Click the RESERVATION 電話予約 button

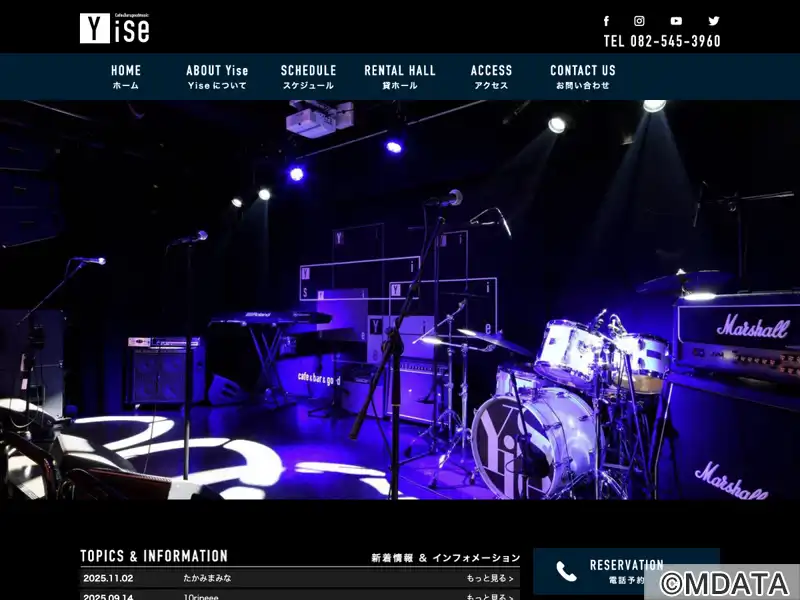(x=627, y=571)
